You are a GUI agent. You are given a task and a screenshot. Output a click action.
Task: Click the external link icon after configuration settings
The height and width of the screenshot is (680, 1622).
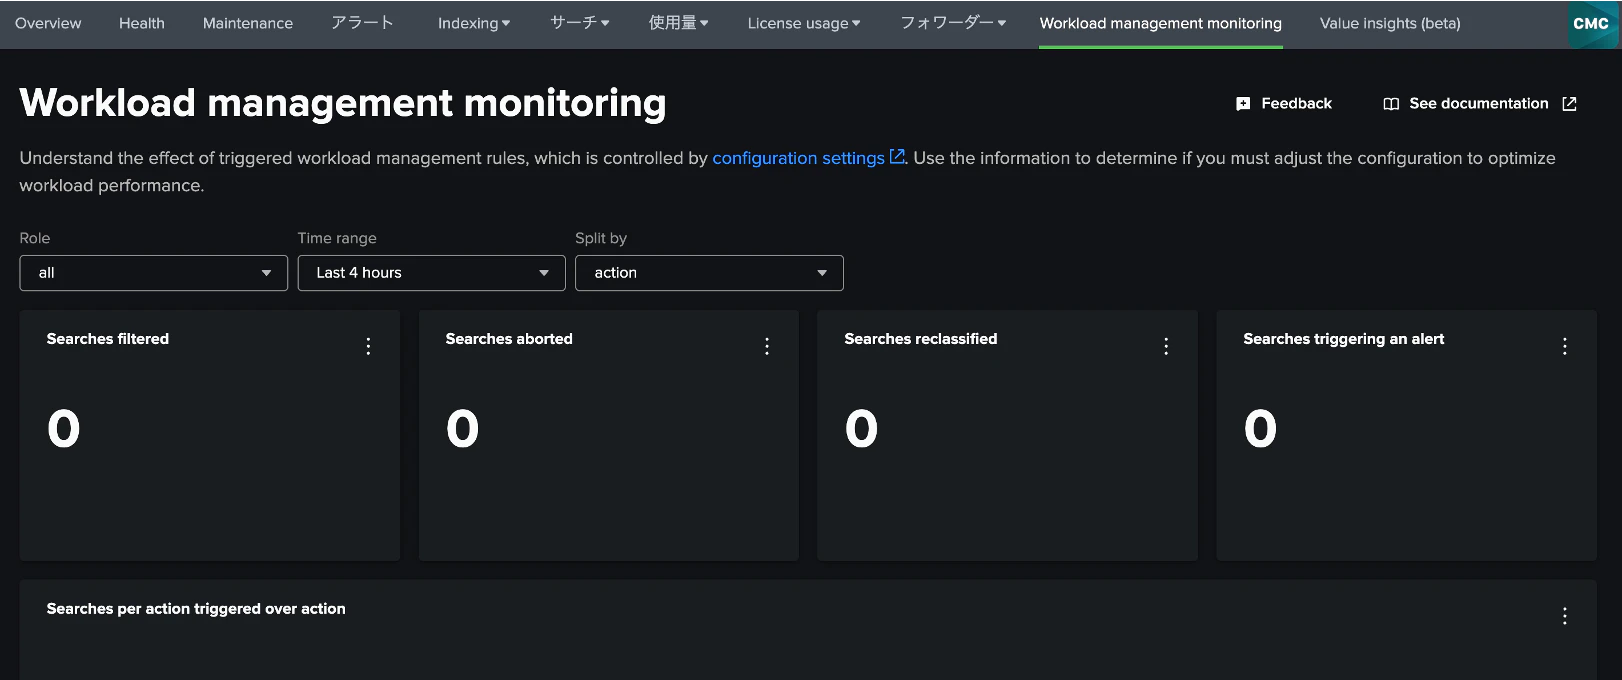(897, 157)
